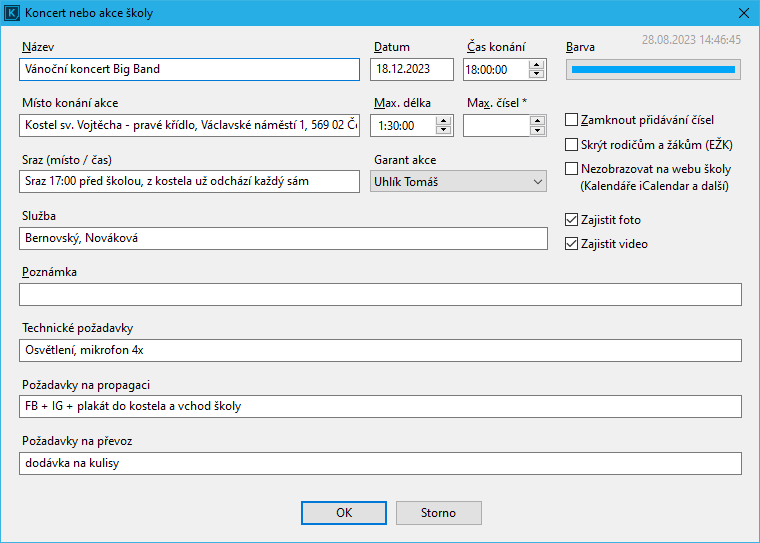Image resolution: width=760 pixels, height=543 pixels.
Task: Increase Max. čísel value with up arrow
Action: coord(537,121)
